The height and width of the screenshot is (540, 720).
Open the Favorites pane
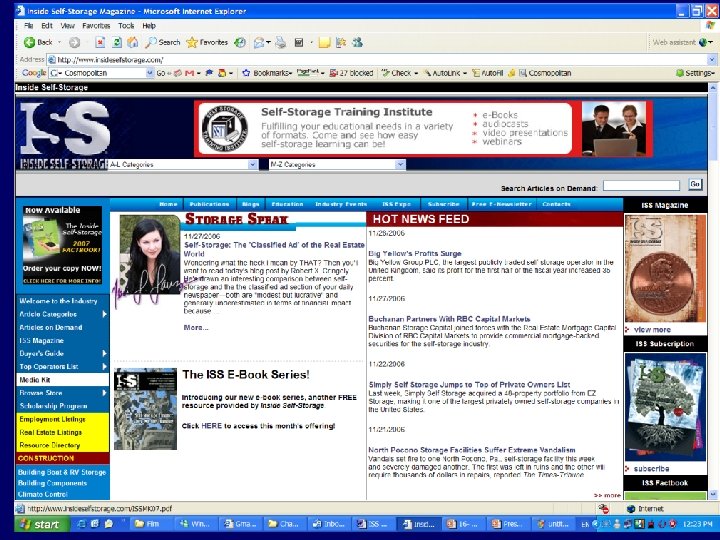click(207, 42)
